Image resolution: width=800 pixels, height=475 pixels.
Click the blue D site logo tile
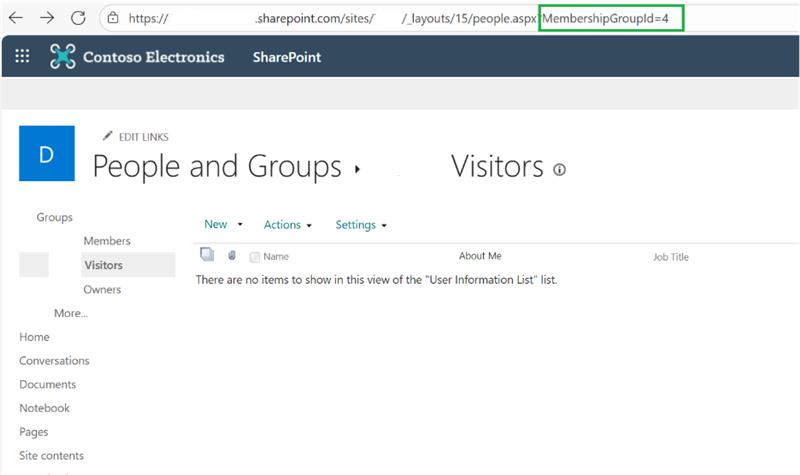[x=47, y=153]
